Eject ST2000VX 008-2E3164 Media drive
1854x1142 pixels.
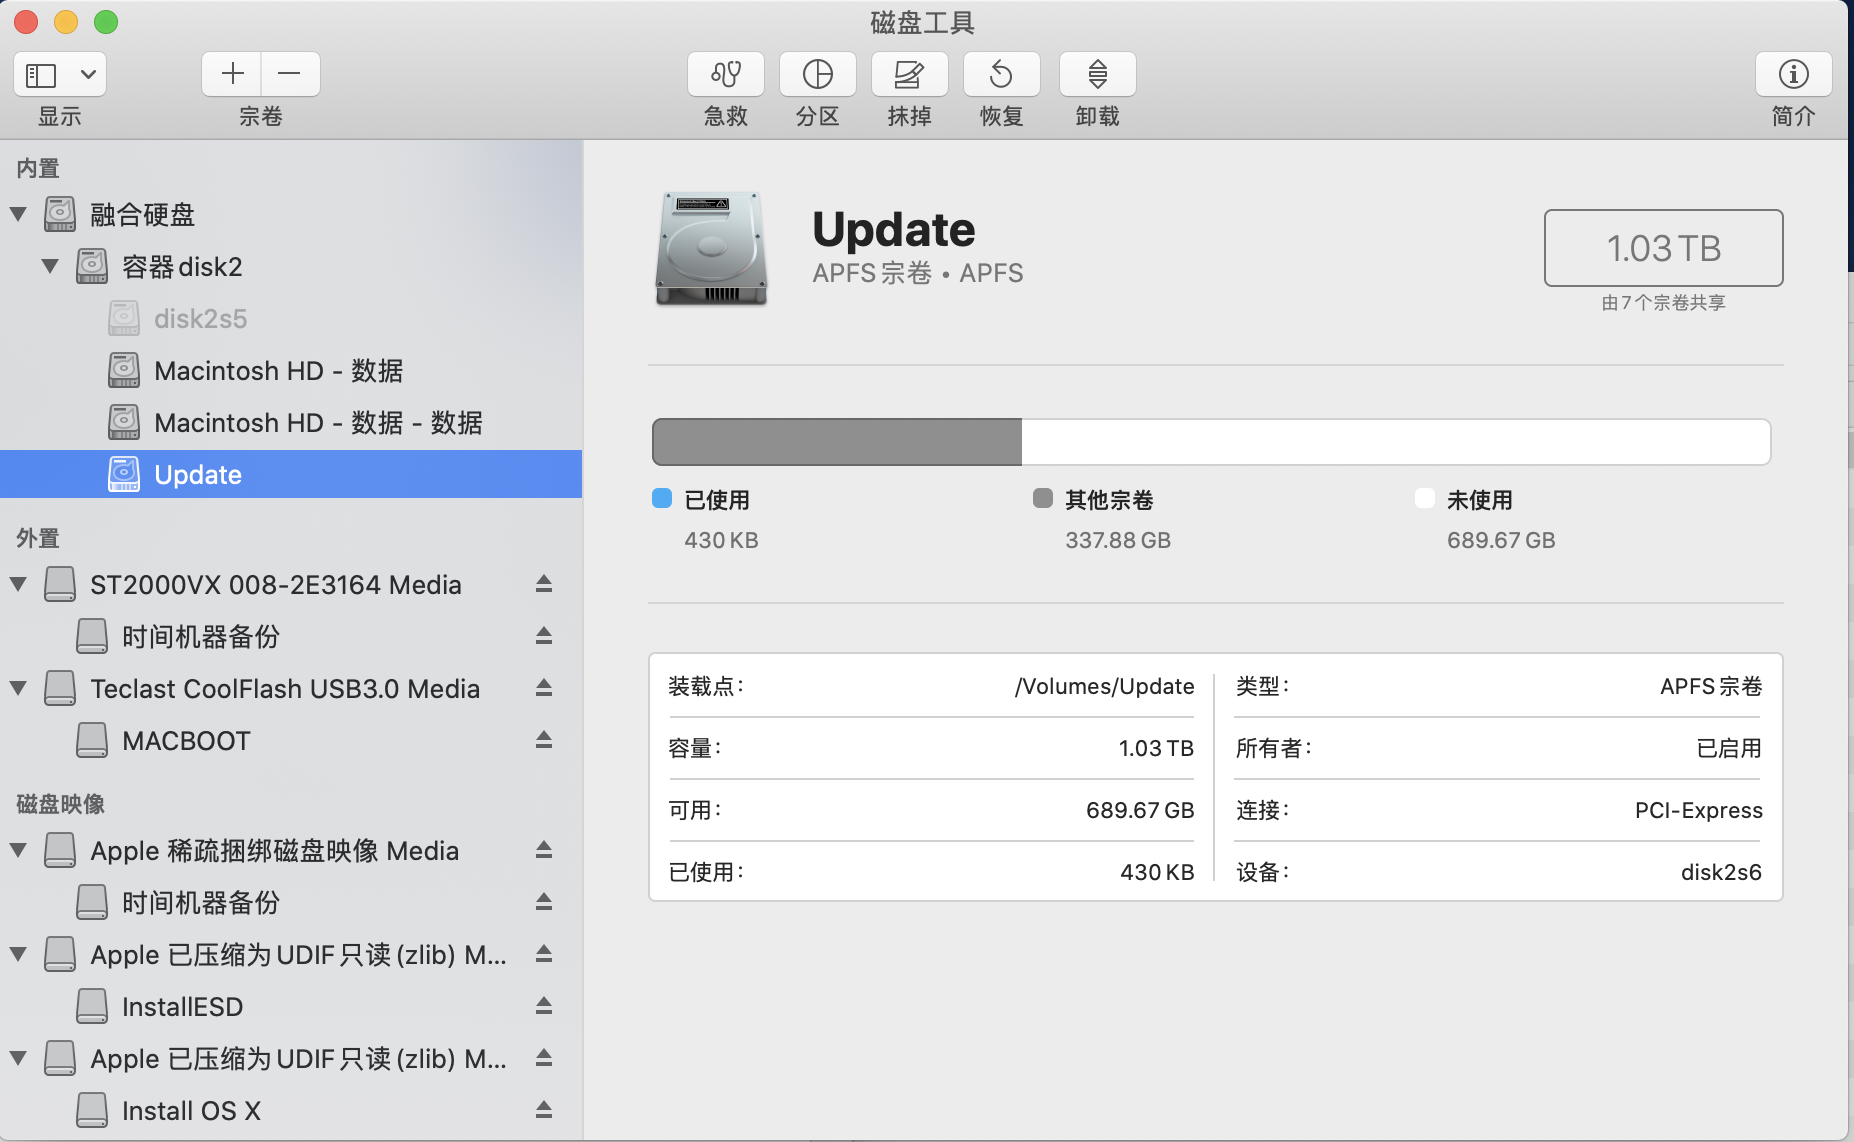543,584
